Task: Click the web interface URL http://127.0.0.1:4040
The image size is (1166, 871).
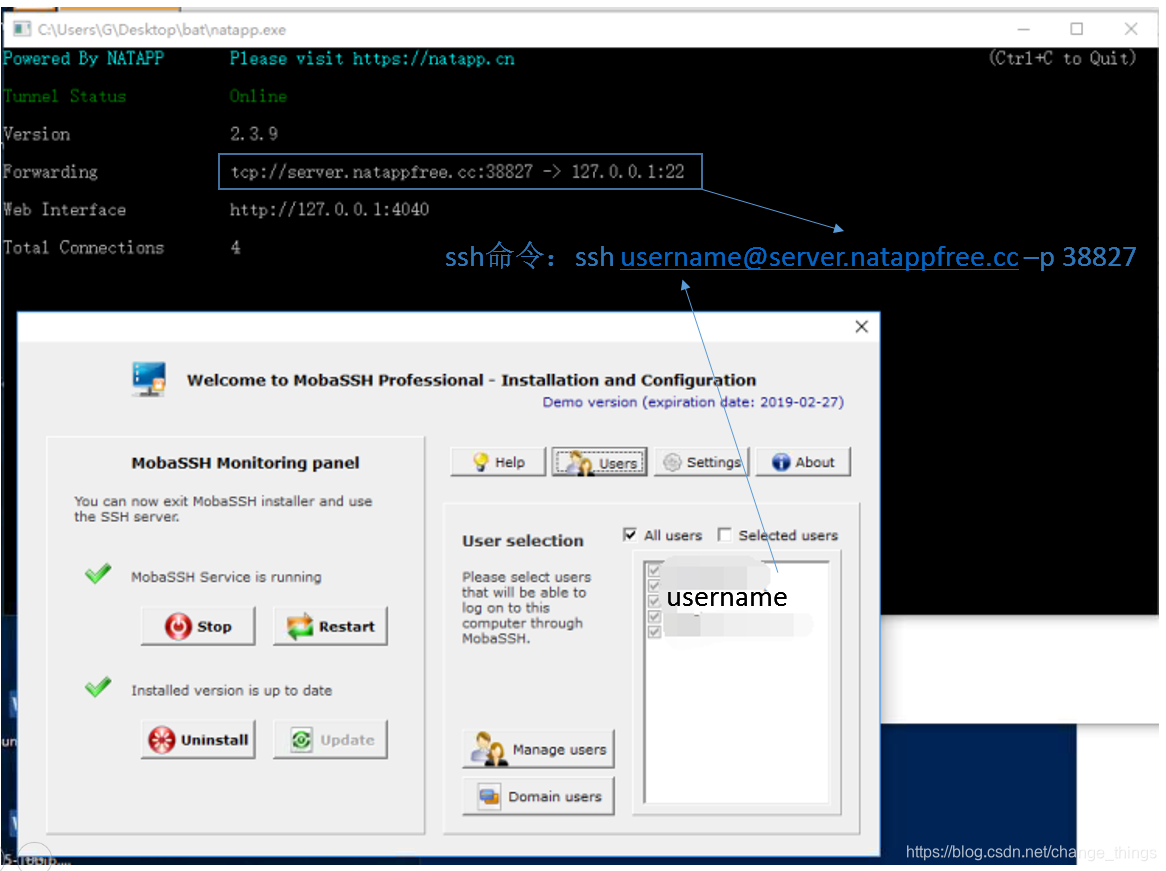Action: pyautogui.click(x=329, y=210)
